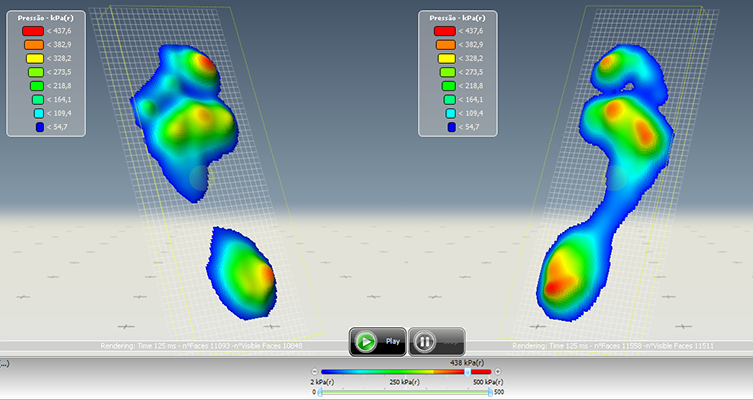This screenshot has height=400, width=753.
Task: Click lime 273,5 swatch in right legend
Action: [x=444, y=72]
